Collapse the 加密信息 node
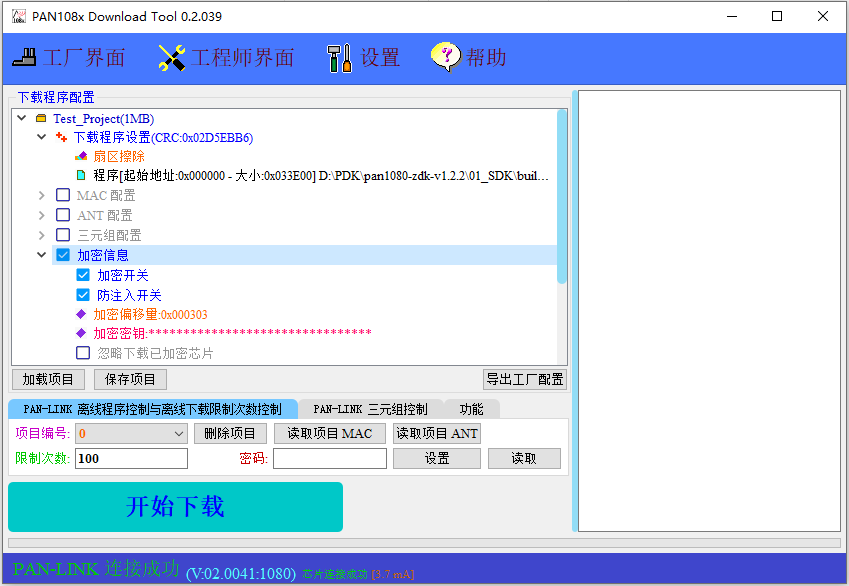Image resolution: width=849 pixels, height=586 pixels. [x=42, y=255]
